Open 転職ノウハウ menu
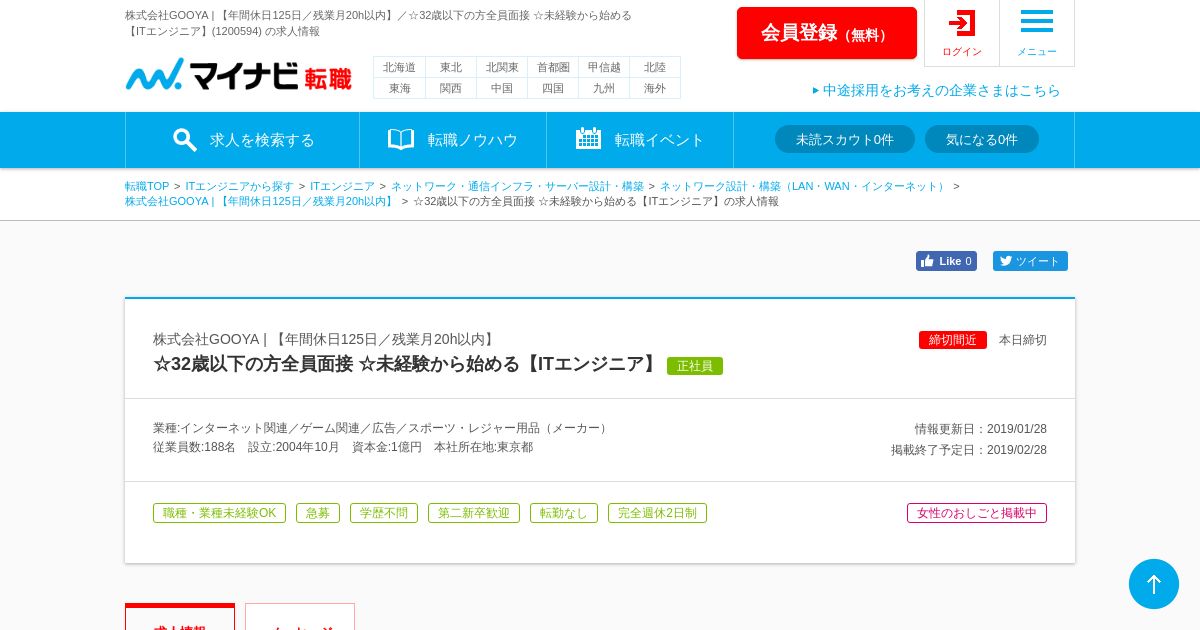 [x=453, y=140]
